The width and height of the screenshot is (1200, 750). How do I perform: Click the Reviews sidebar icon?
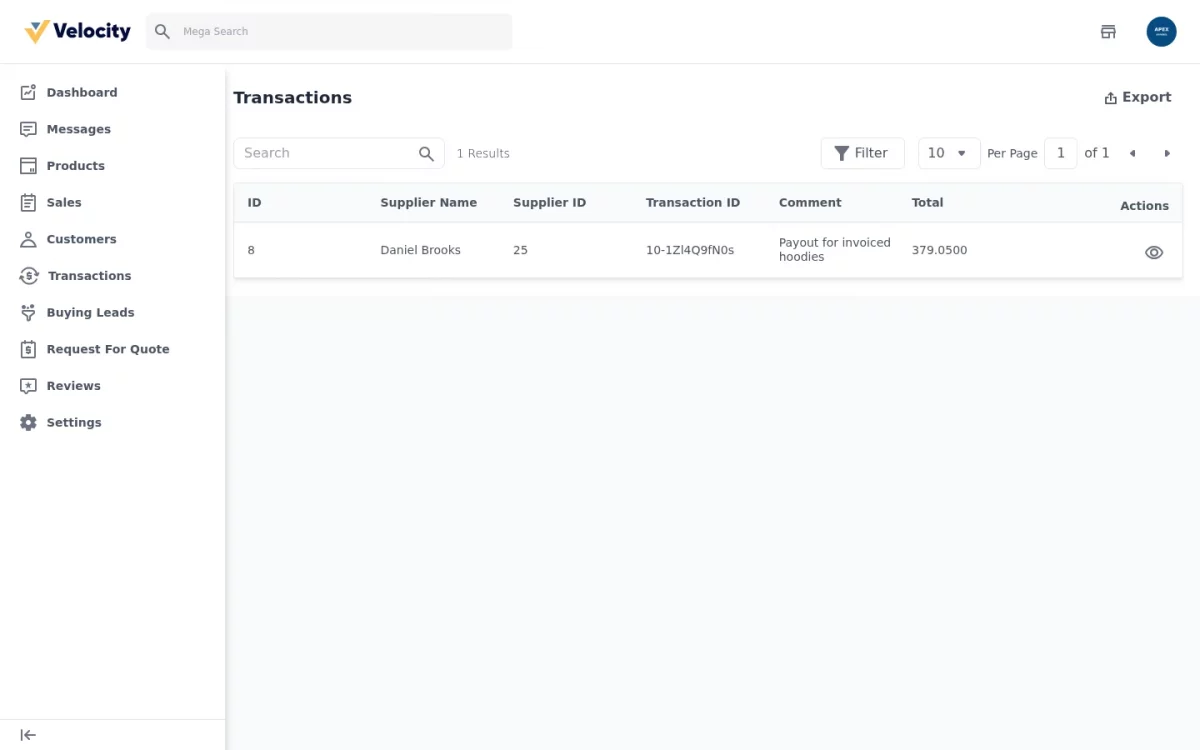28,386
